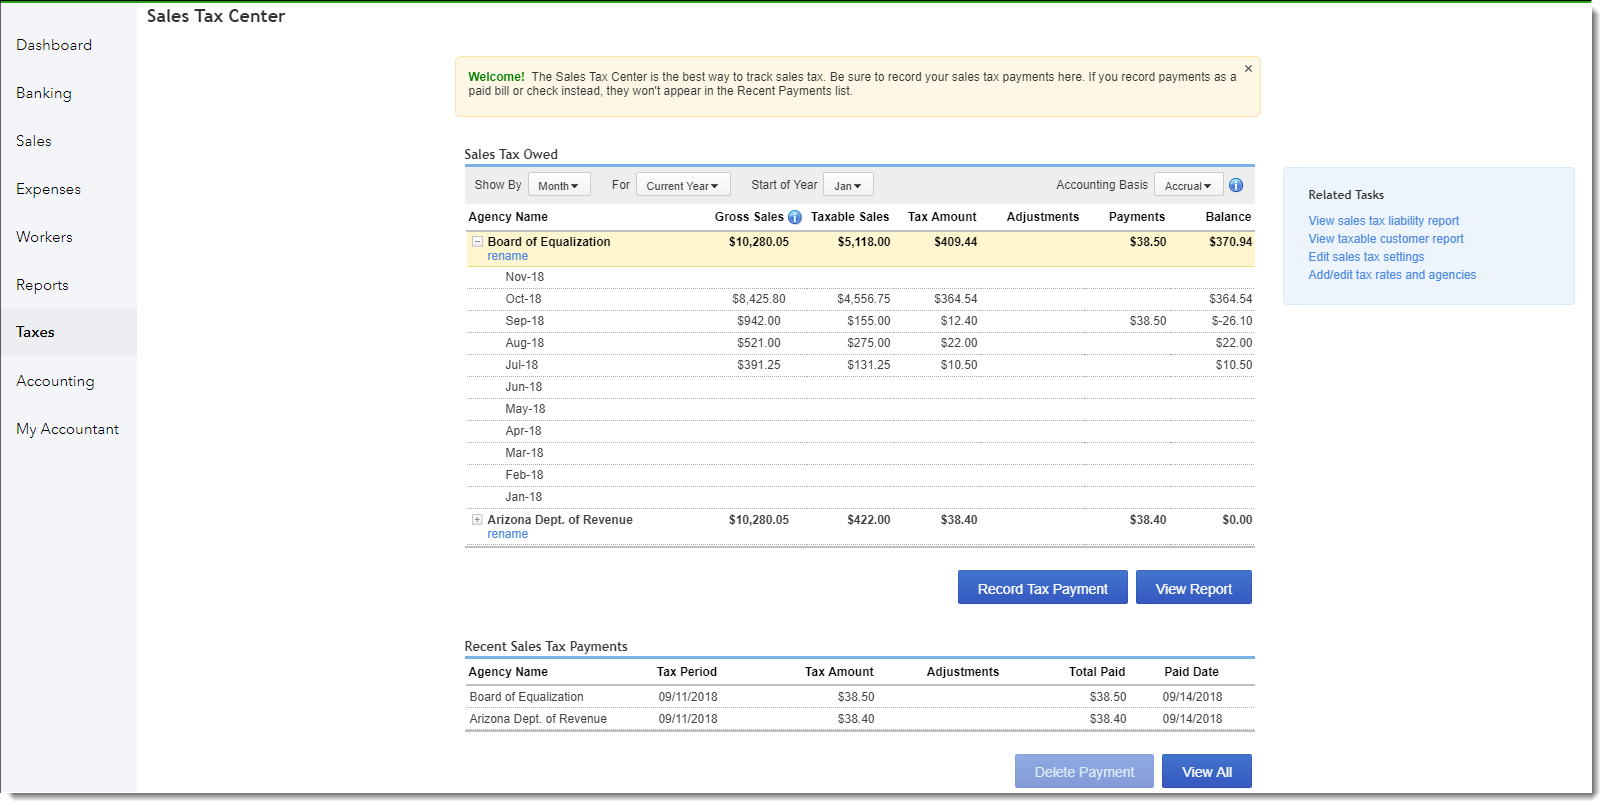The width and height of the screenshot is (1607, 808).
Task: Select the Sep-18 month row
Action: click(x=860, y=321)
